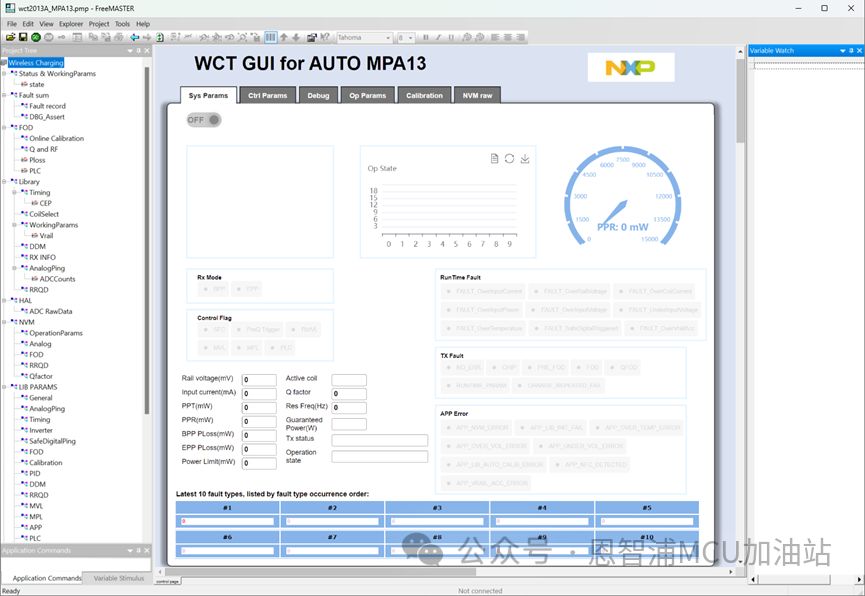Viewport: 865px width, 596px height.
Task: Go back with the blue left arrow
Action: [x=134, y=38]
